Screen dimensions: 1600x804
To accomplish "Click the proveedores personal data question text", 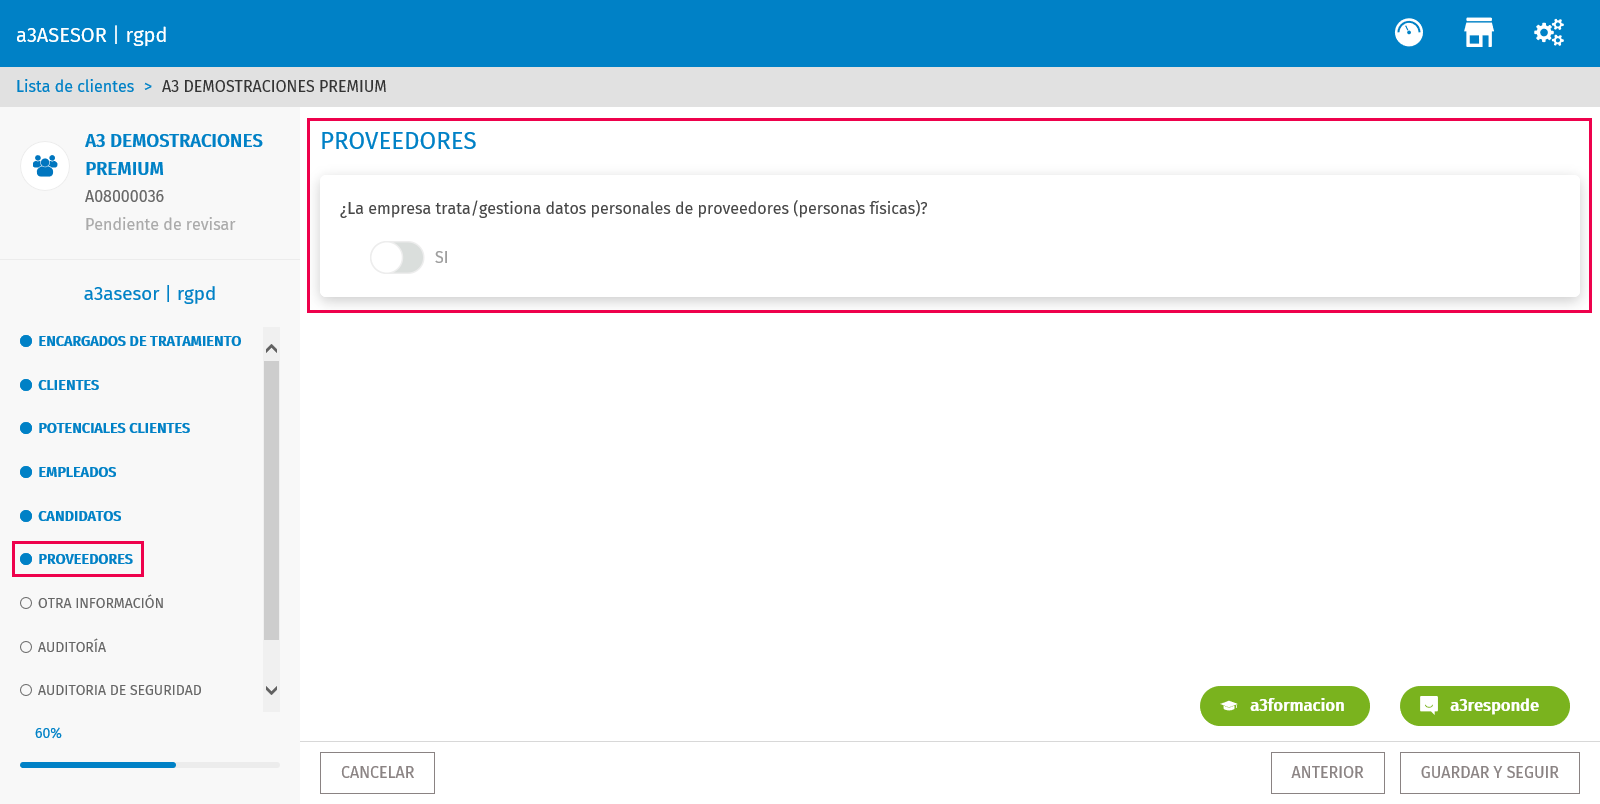I will (x=634, y=209).
